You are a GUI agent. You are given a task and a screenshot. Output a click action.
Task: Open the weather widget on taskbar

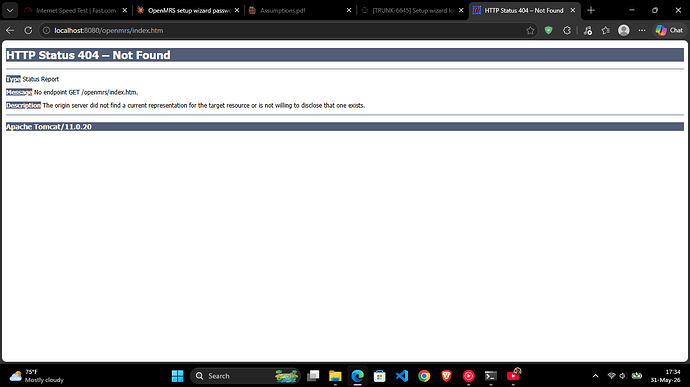[x=37, y=376]
